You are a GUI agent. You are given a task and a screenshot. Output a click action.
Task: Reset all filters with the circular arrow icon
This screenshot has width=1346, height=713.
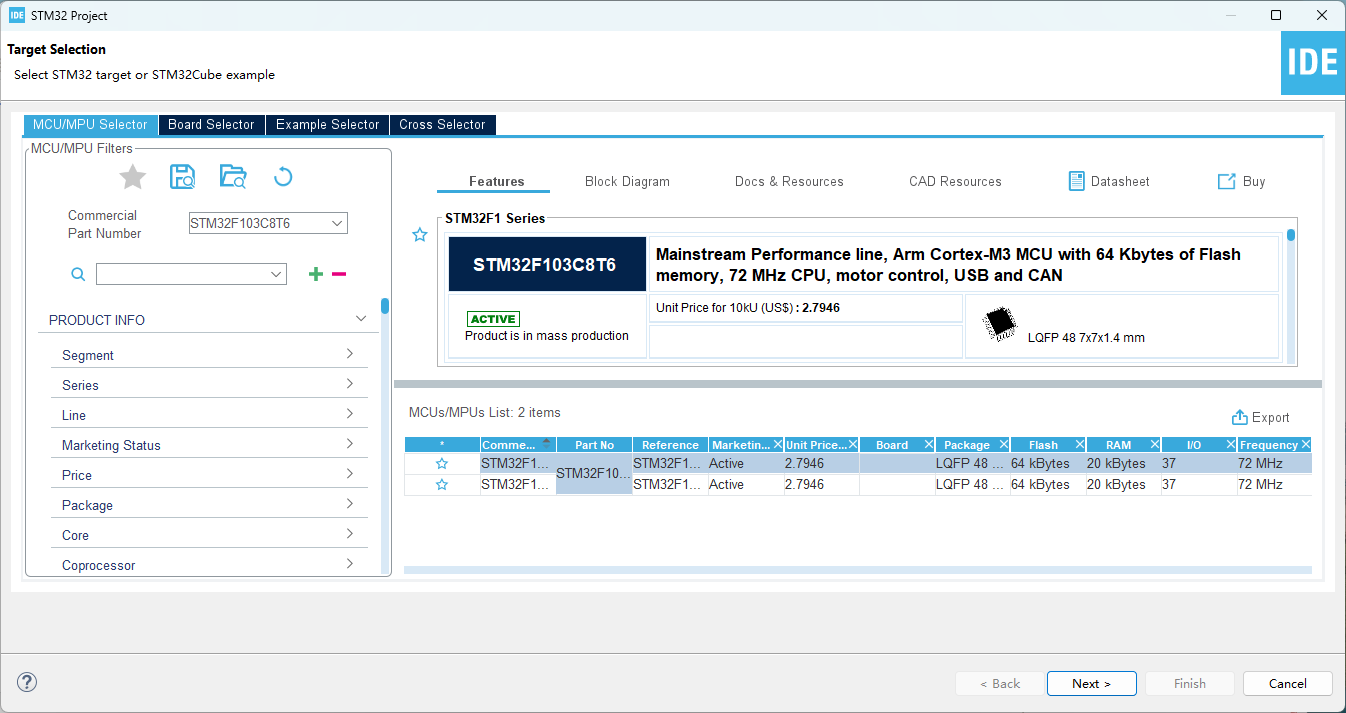click(x=283, y=177)
